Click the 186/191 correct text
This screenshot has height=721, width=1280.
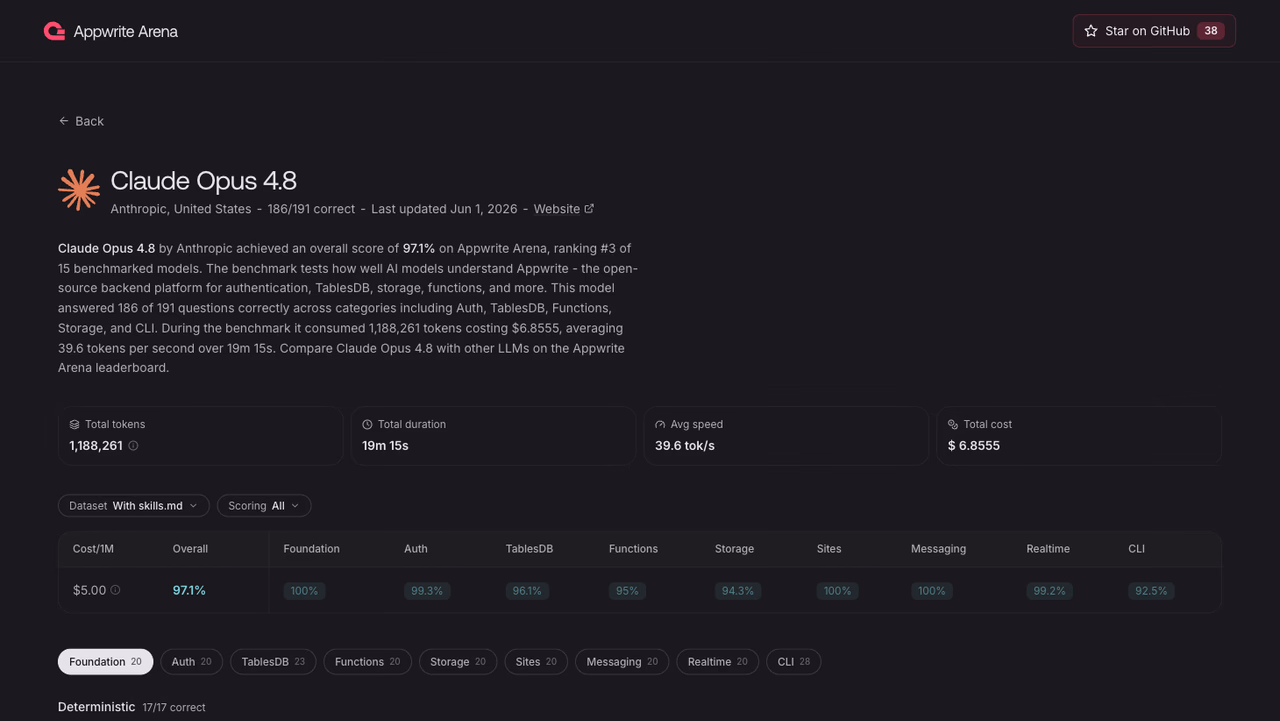click(x=311, y=209)
